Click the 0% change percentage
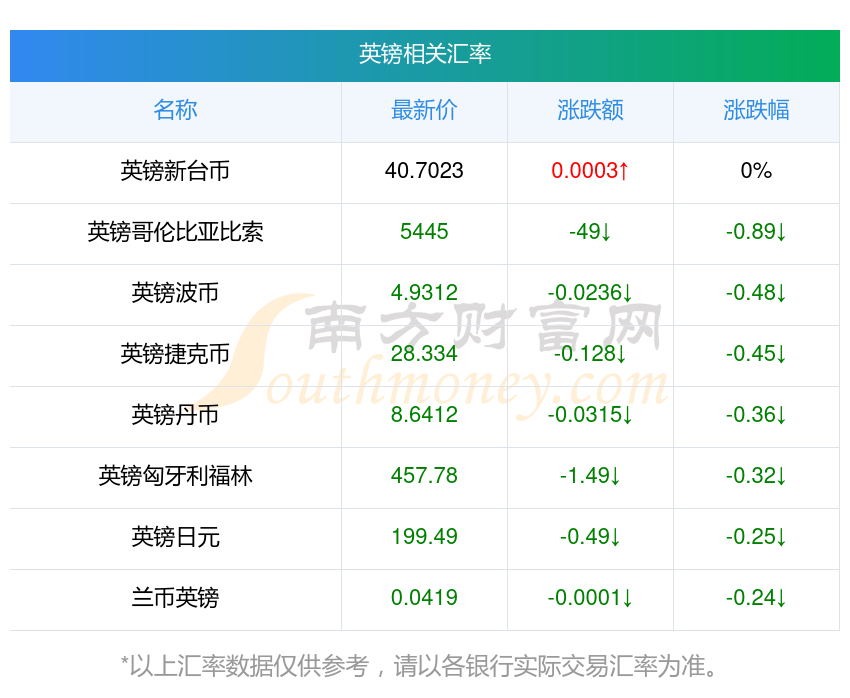This screenshot has height=698, width=850. pos(756,171)
